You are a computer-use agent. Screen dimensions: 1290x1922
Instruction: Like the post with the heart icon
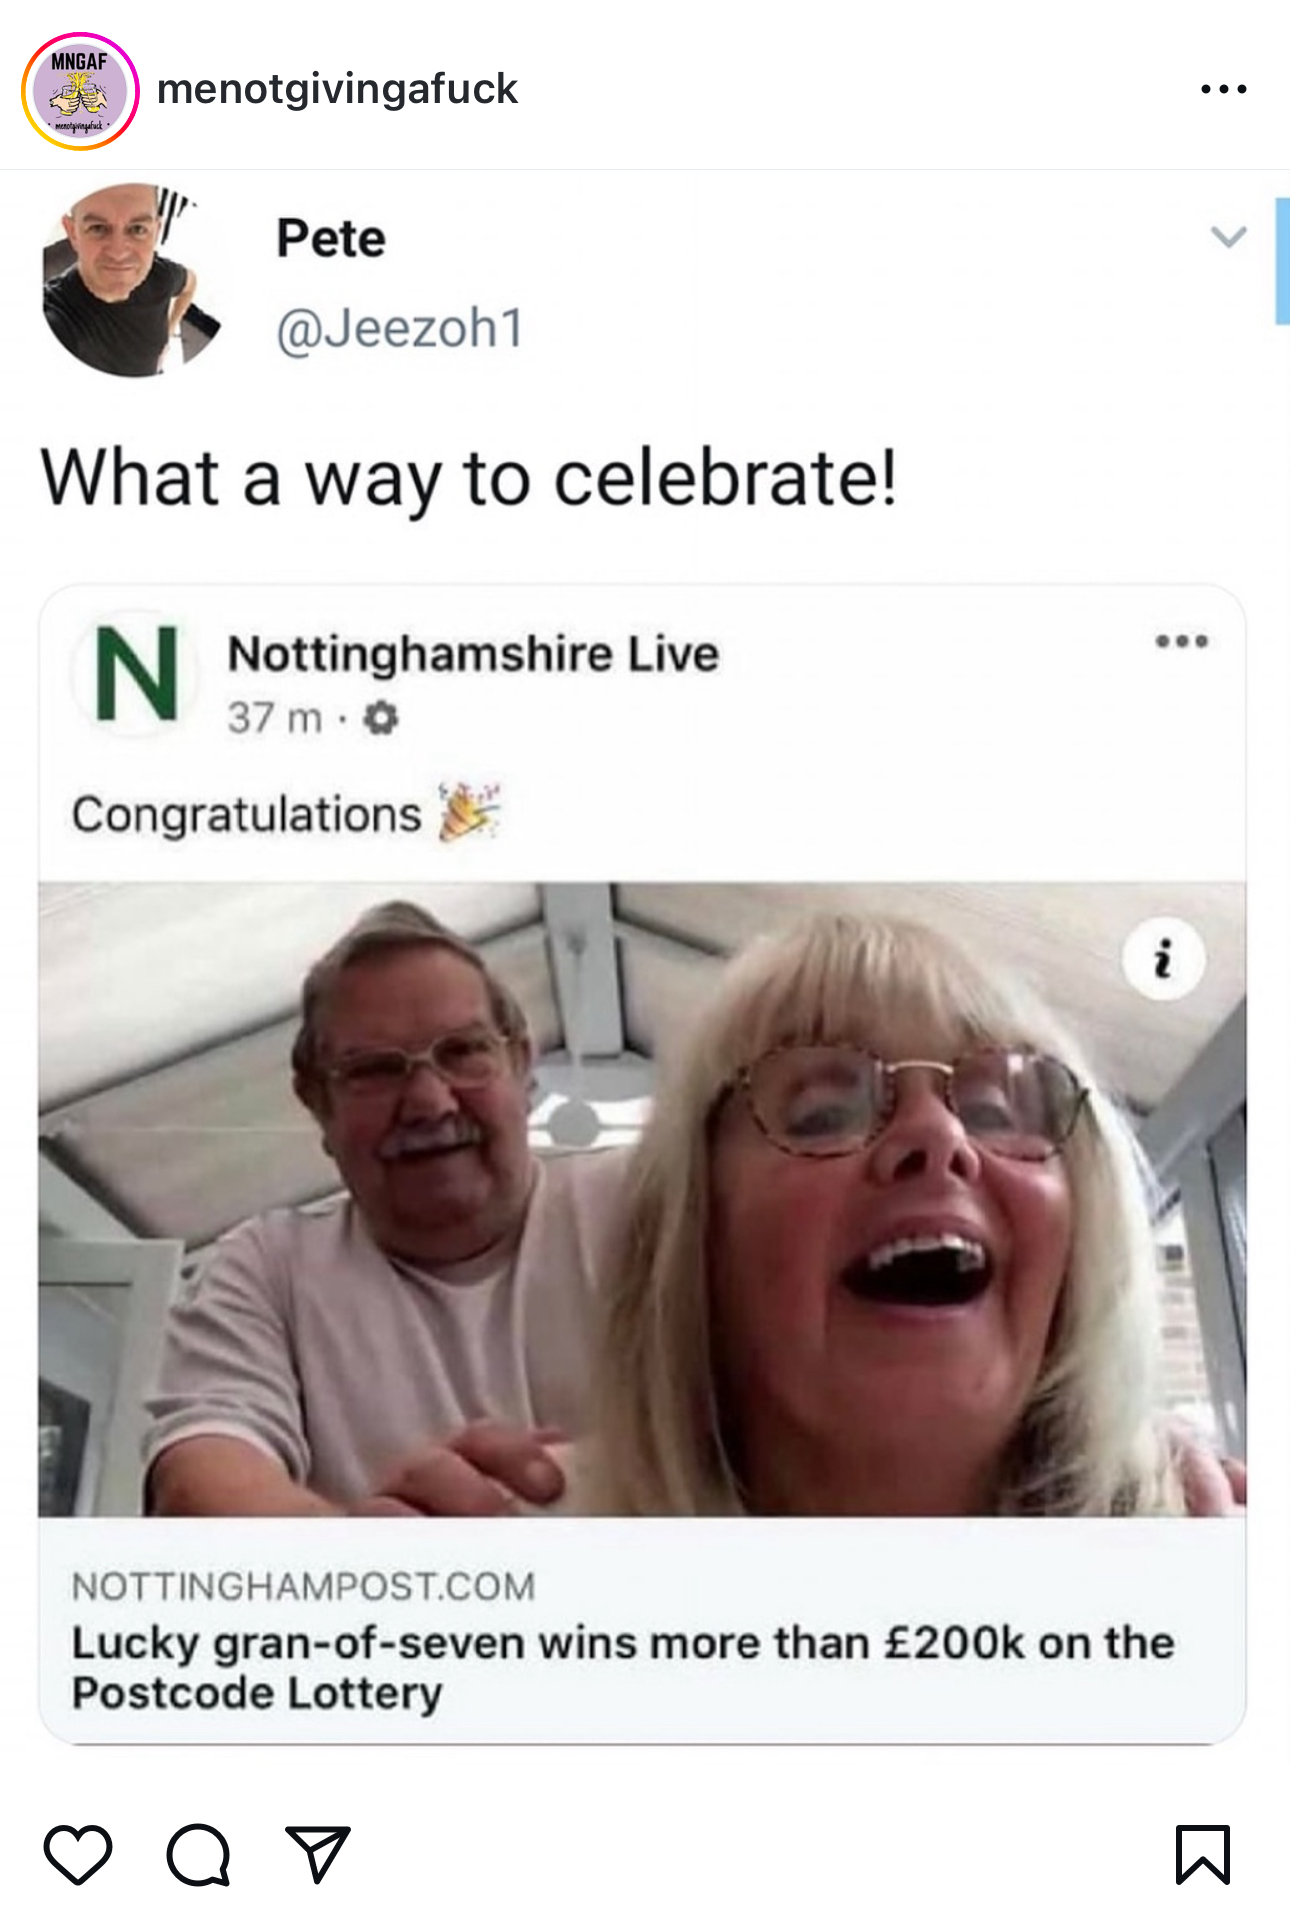tap(78, 1854)
